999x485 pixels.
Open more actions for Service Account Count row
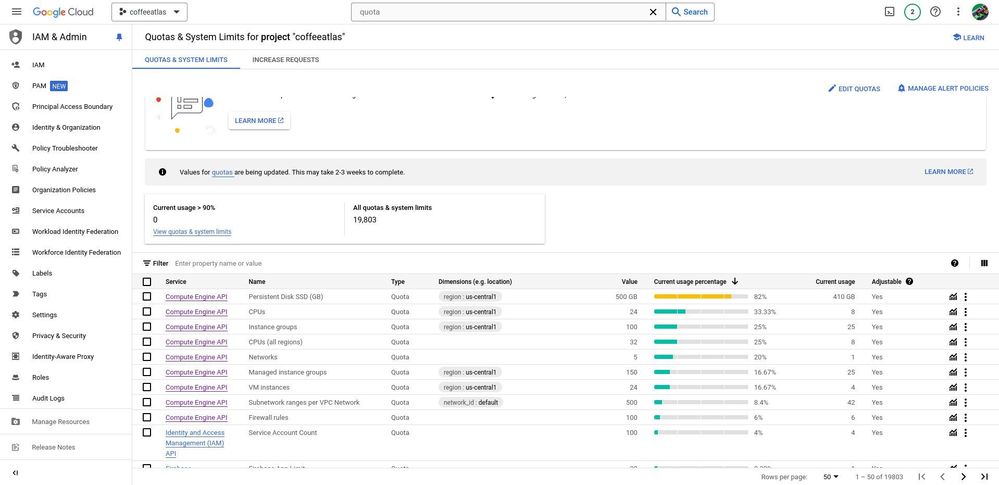pos(966,433)
